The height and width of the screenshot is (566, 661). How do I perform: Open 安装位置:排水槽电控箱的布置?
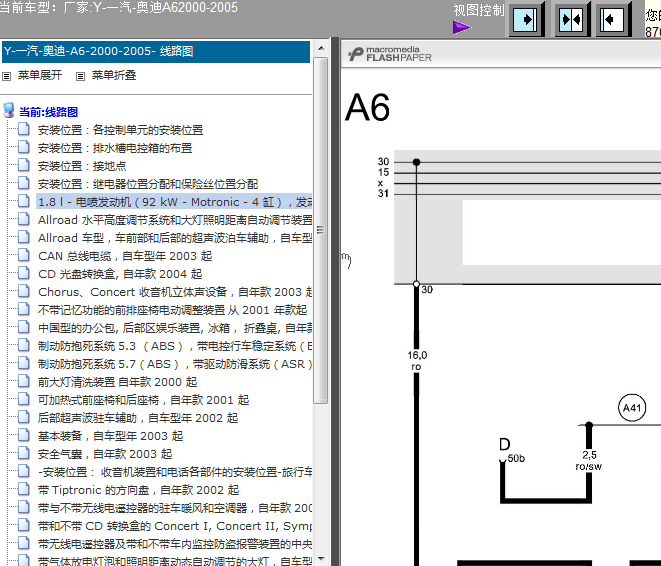click(115, 148)
